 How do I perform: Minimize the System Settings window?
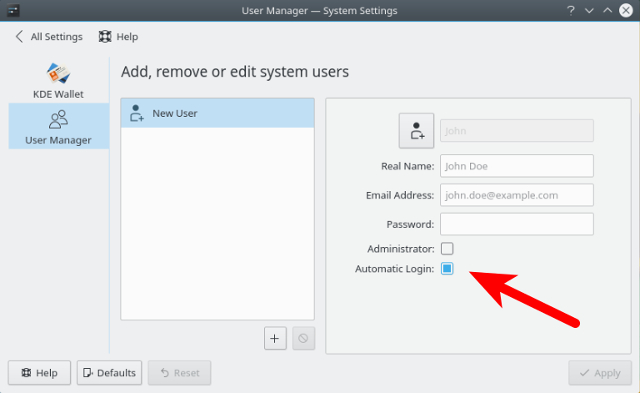589,10
